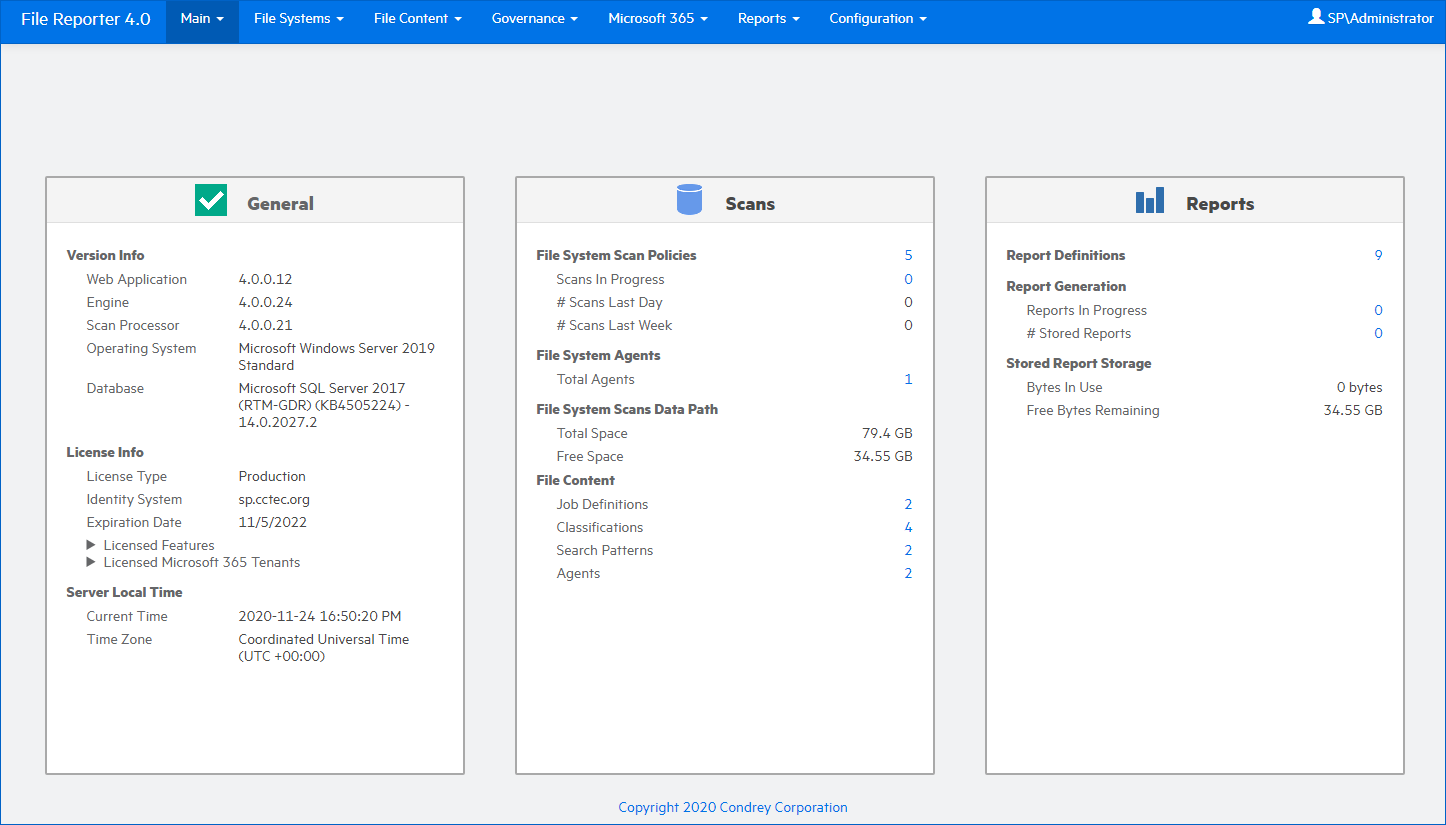Open the Reports navigation menu

pos(768,19)
